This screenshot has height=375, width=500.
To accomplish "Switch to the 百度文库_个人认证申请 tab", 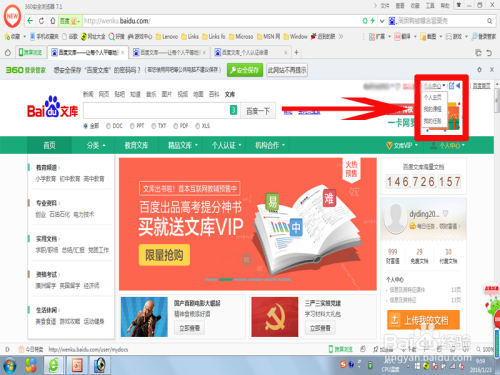I will [250, 52].
